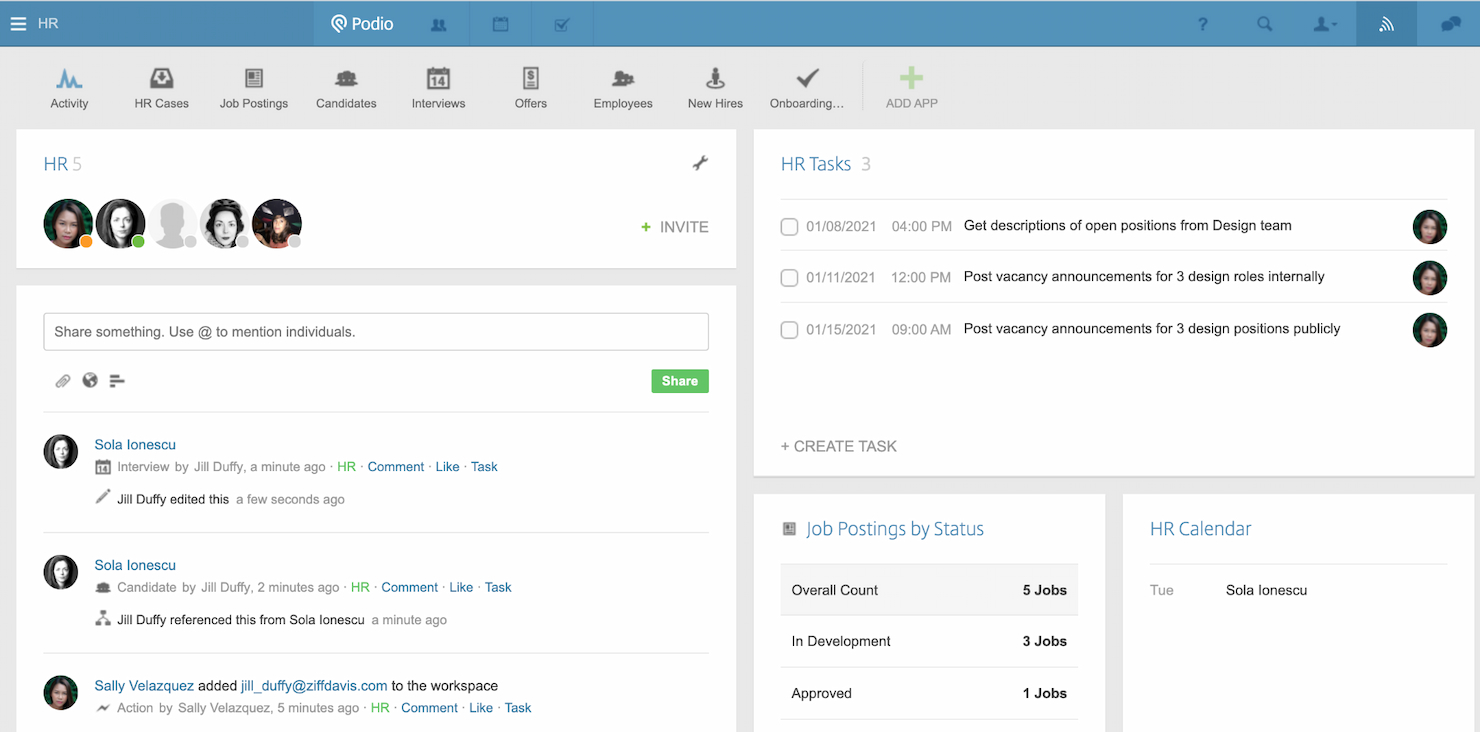Open the notifications feed icon
Image resolution: width=1480 pixels, height=732 pixels.
point(1386,24)
